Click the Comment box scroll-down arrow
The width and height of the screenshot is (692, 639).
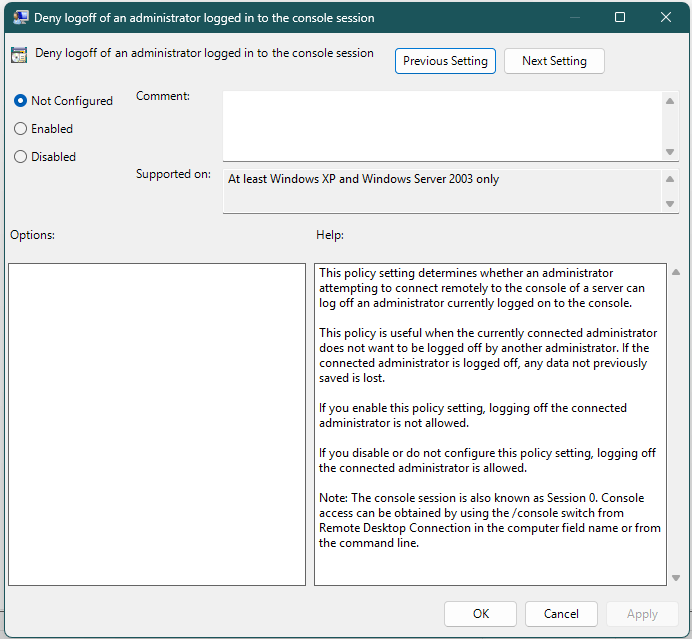pyautogui.click(x=670, y=152)
